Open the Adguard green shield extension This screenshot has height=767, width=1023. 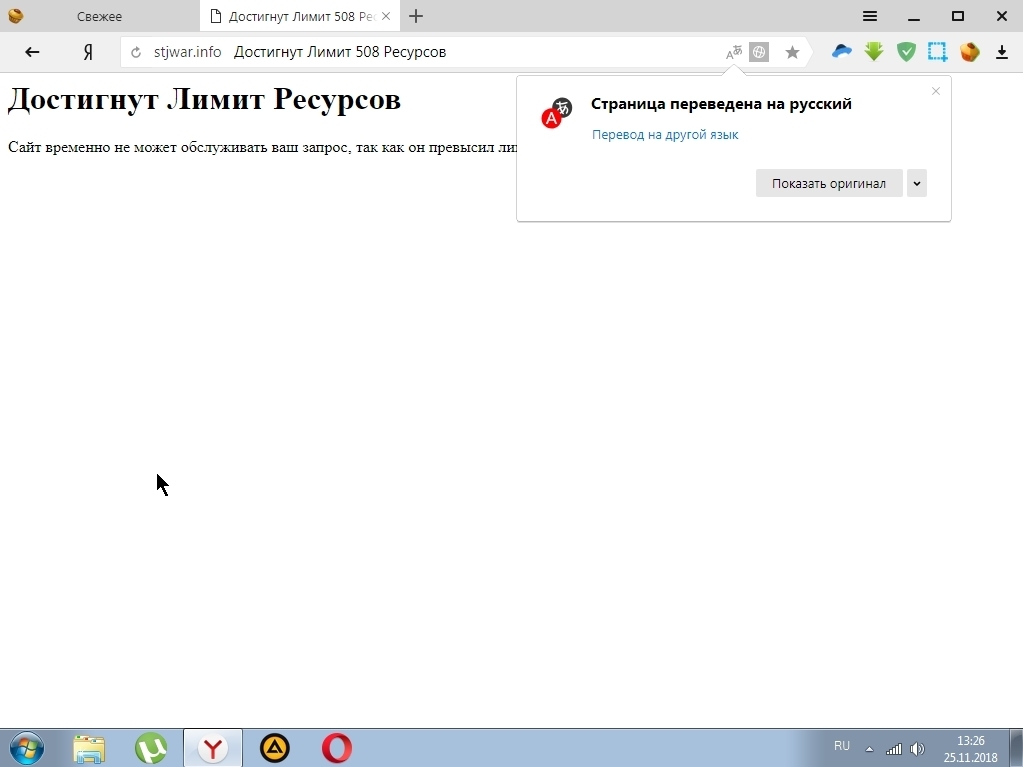906,52
